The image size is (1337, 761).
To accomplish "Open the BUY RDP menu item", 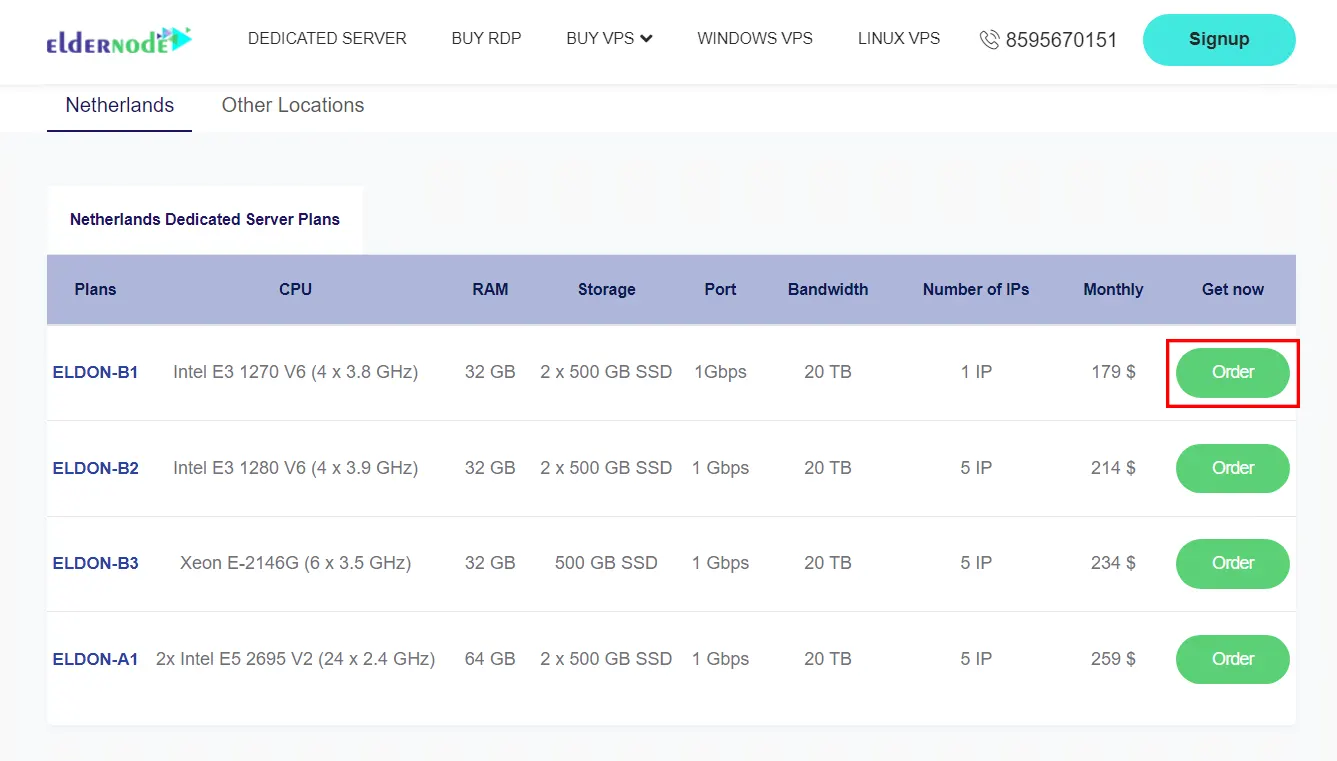I will point(486,39).
